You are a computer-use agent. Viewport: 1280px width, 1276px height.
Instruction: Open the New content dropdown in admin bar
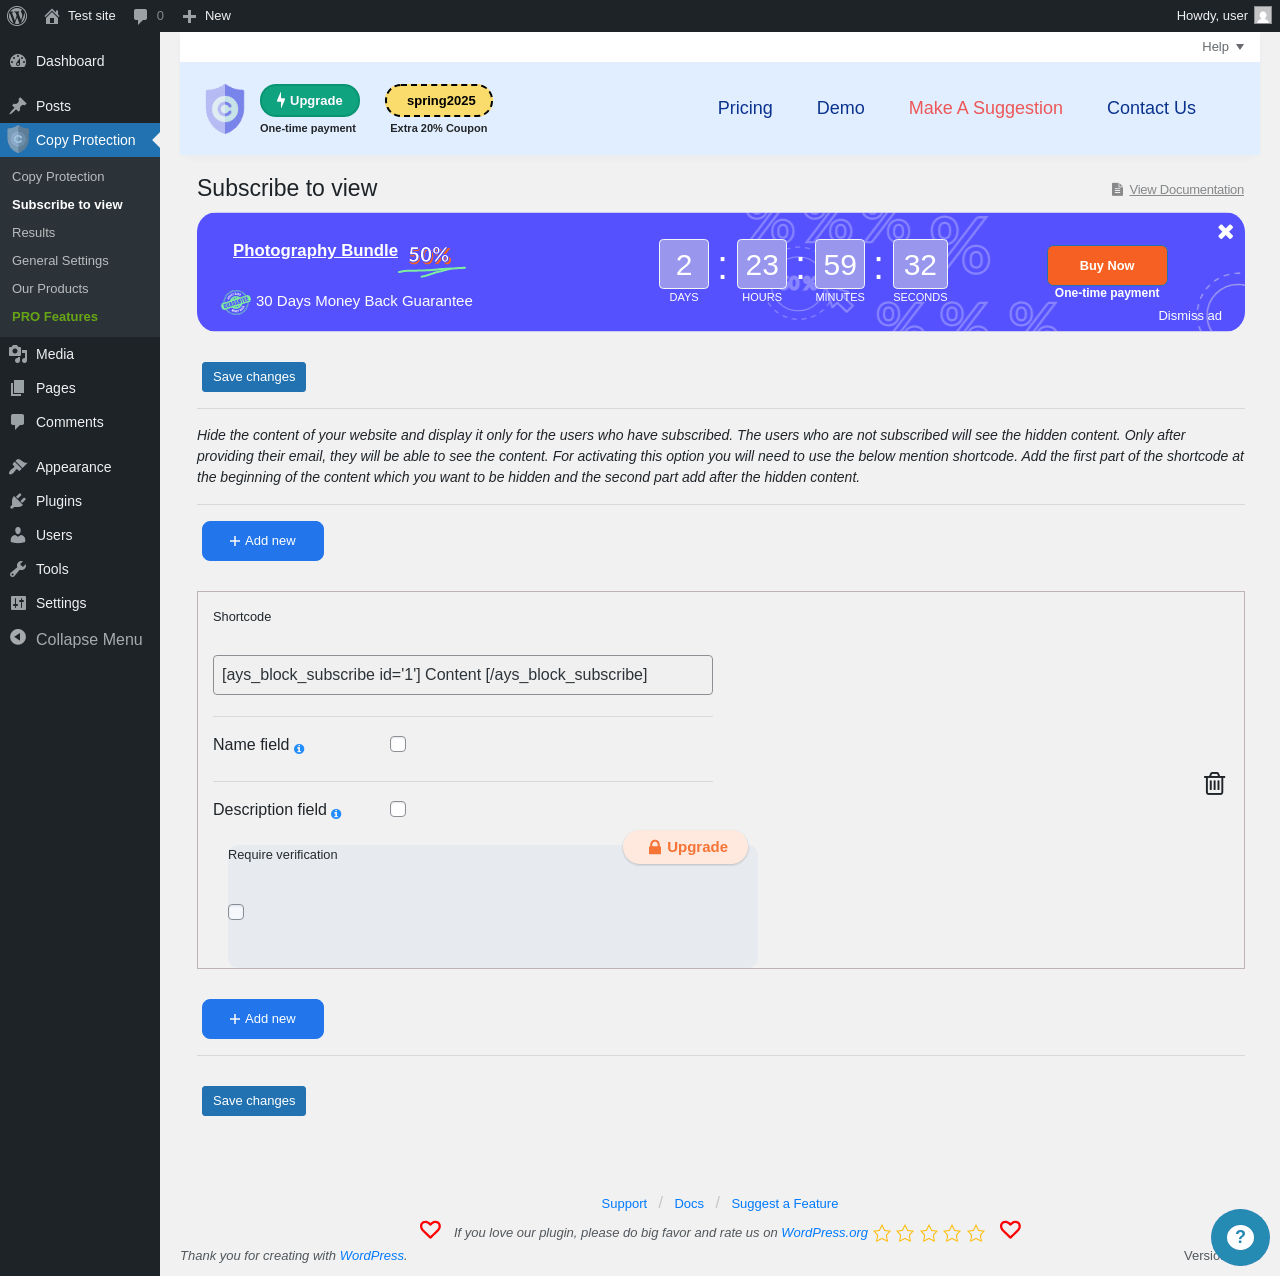click(207, 16)
